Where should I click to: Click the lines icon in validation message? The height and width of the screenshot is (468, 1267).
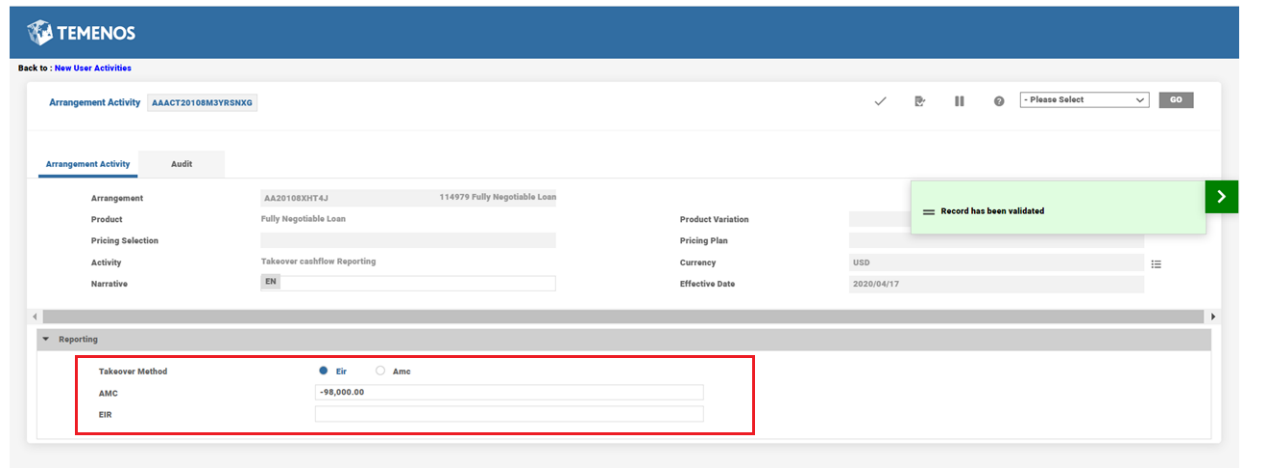[928, 212]
